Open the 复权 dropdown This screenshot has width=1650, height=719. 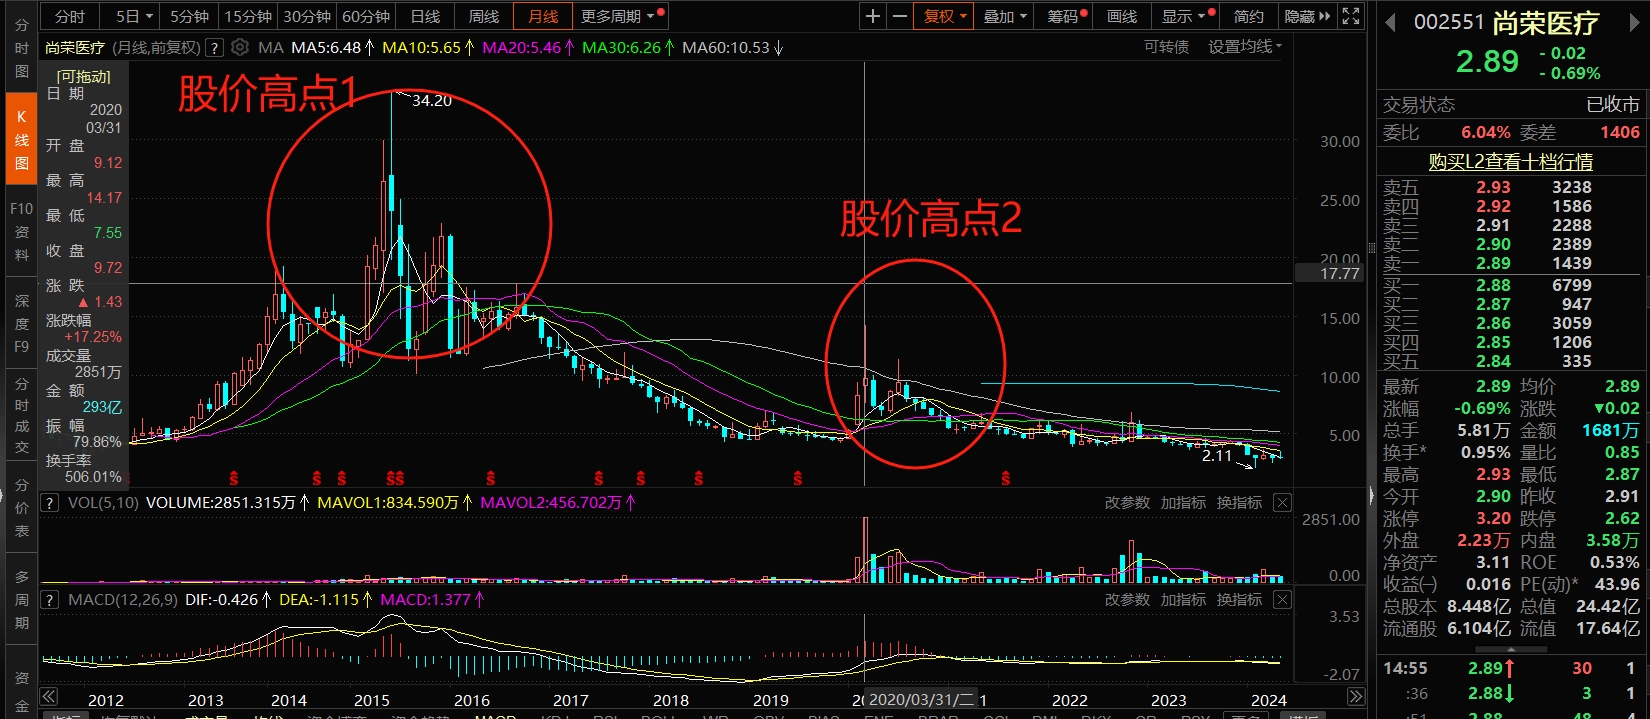(x=945, y=16)
